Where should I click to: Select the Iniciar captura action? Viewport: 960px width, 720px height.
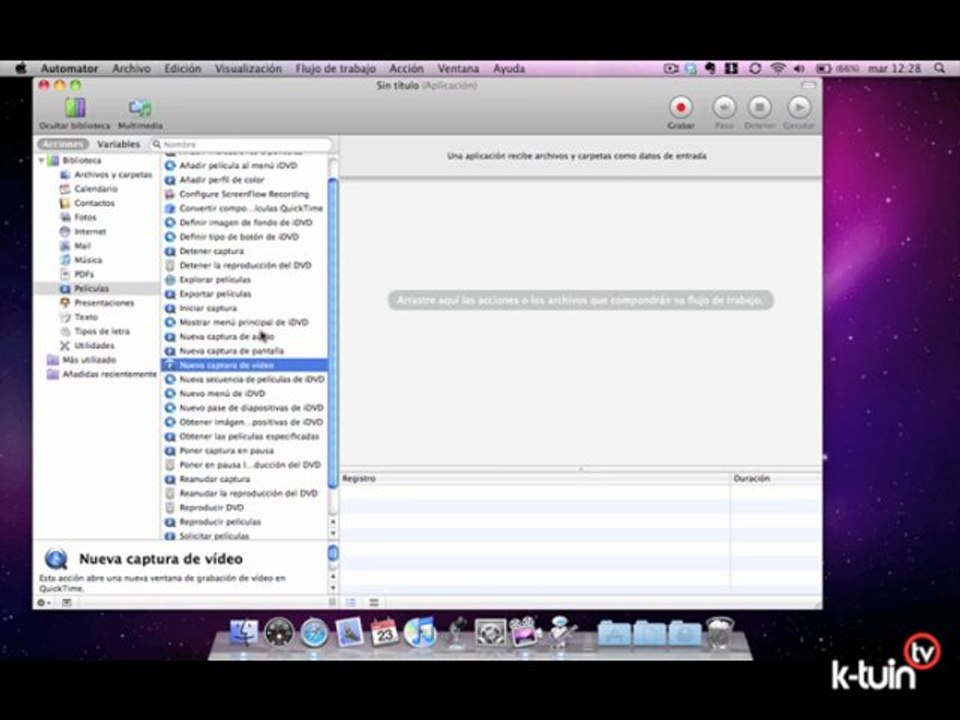point(208,308)
